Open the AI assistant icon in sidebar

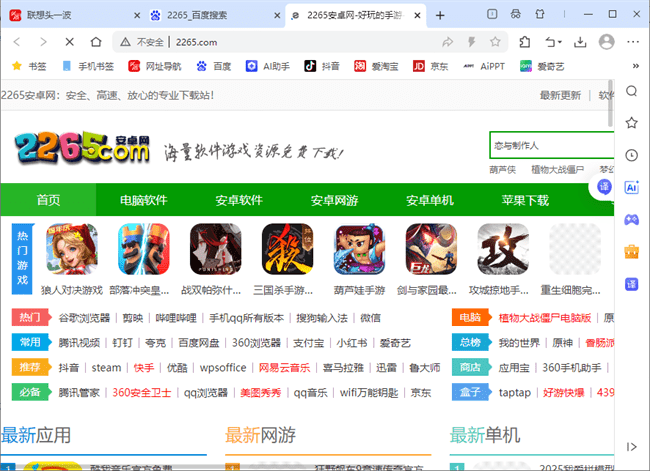[631, 187]
